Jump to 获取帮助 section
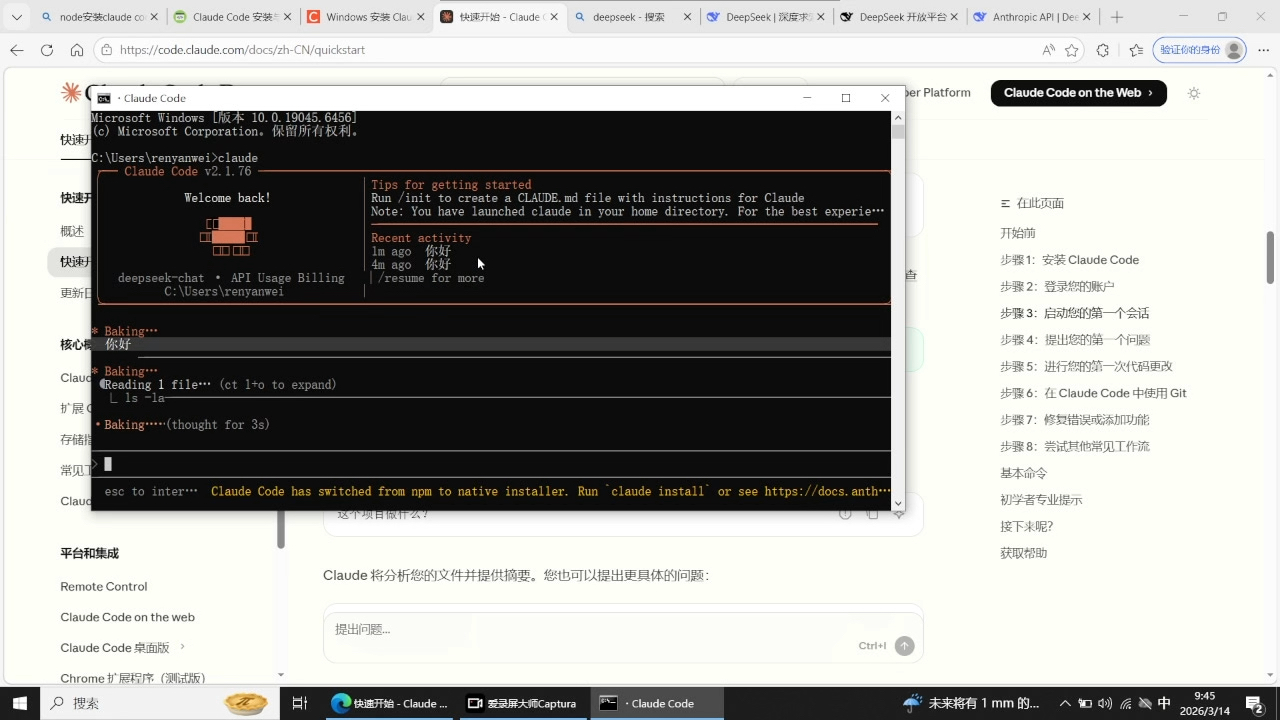The height and width of the screenshot is (720, 1280). 1023,553
